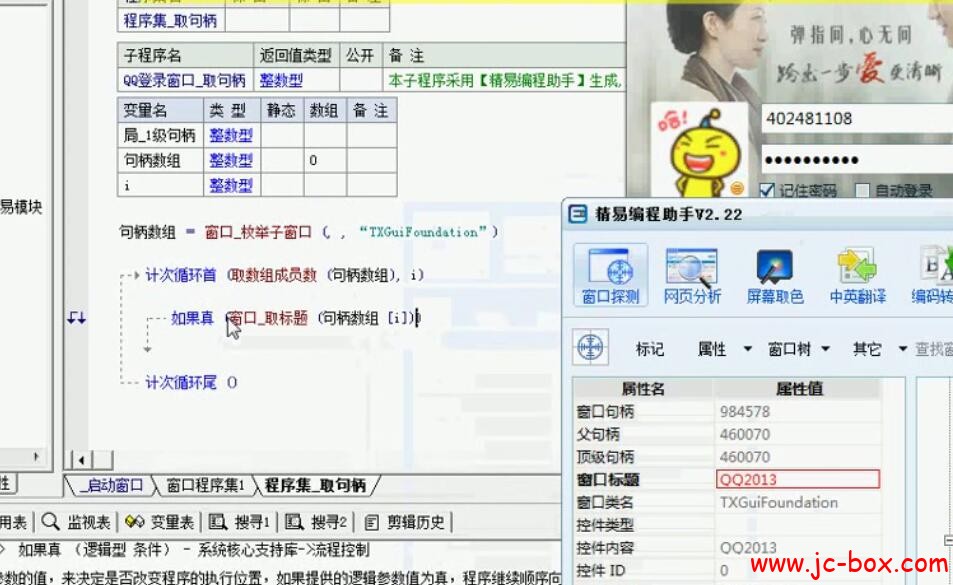Click the 属性值 column header
The height and width of the screenshot is (585, 953).
[x=798, y=389]
